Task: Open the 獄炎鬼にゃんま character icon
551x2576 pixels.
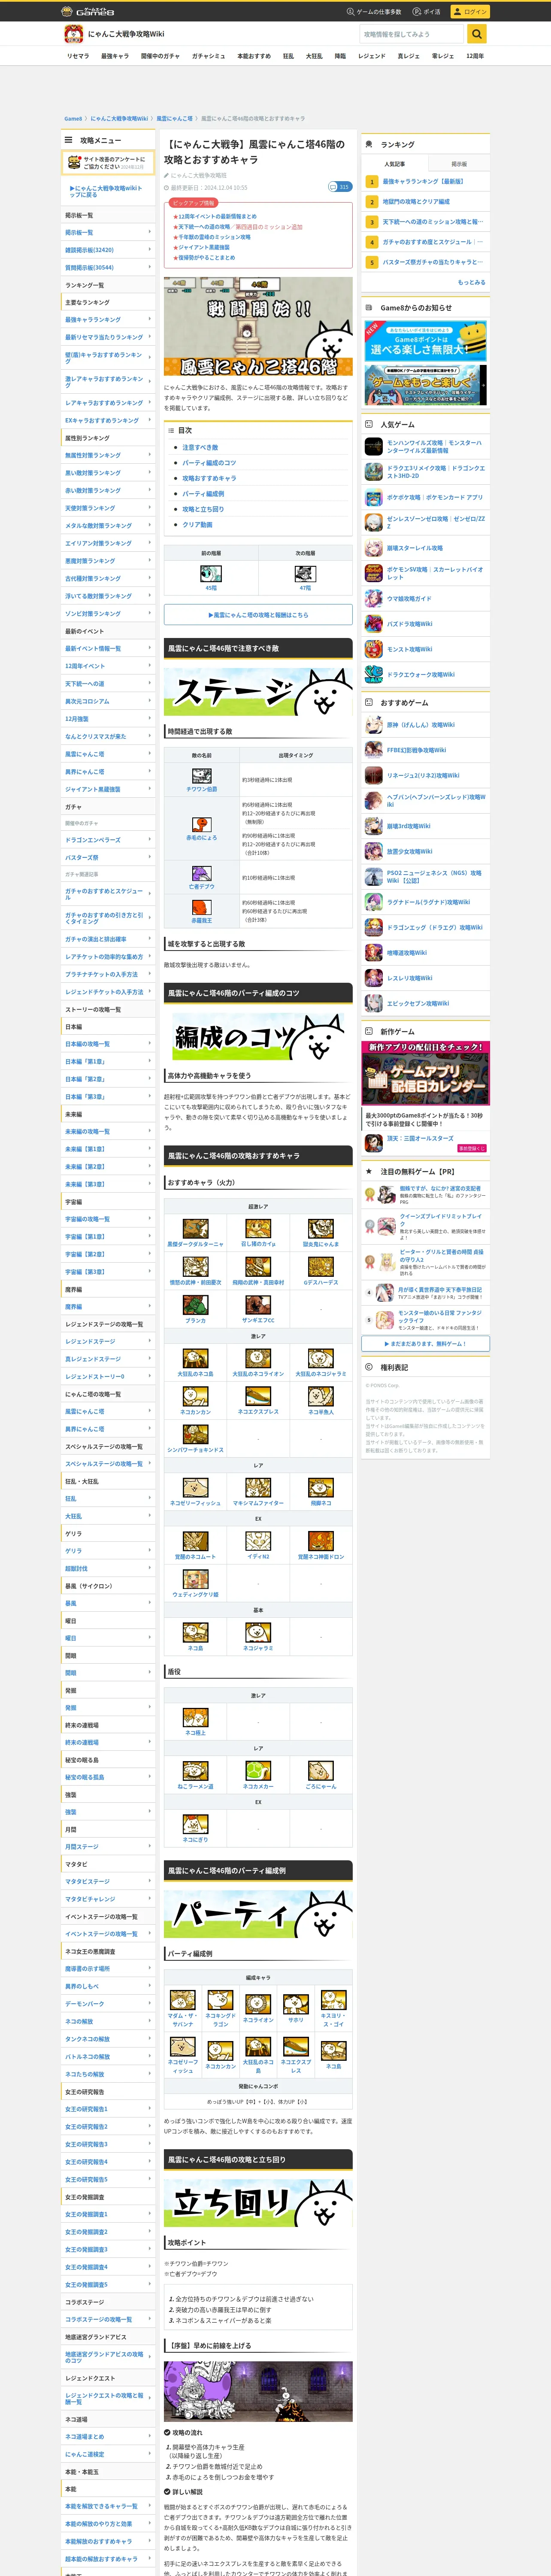Action: pos(321,1229)
